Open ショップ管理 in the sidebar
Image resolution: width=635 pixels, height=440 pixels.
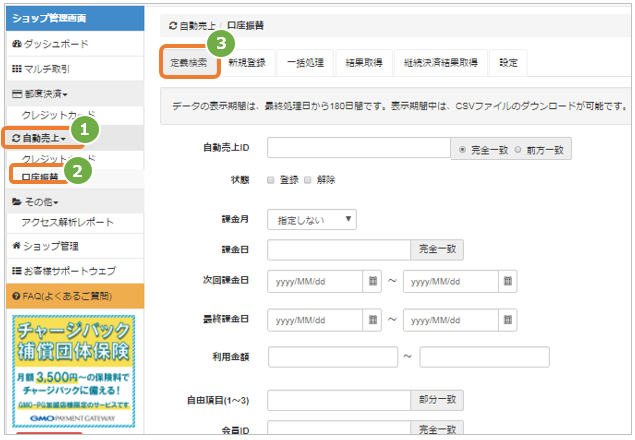click(x=75, y=246)
